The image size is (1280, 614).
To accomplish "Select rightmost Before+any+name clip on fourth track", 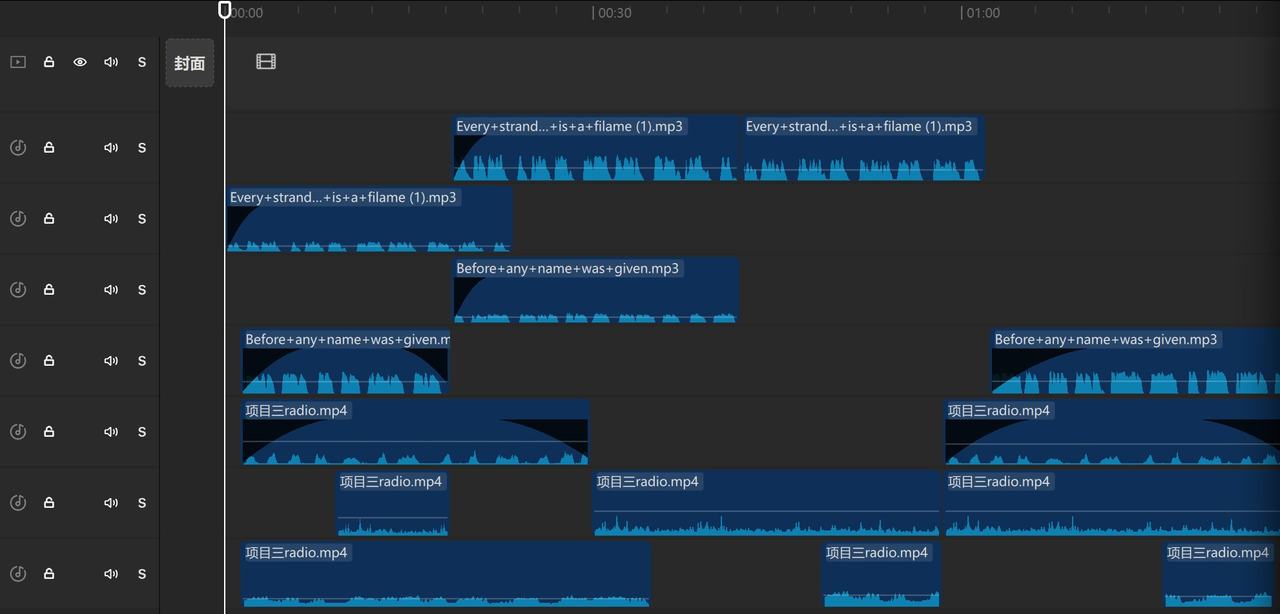I will click(1135, 361).
